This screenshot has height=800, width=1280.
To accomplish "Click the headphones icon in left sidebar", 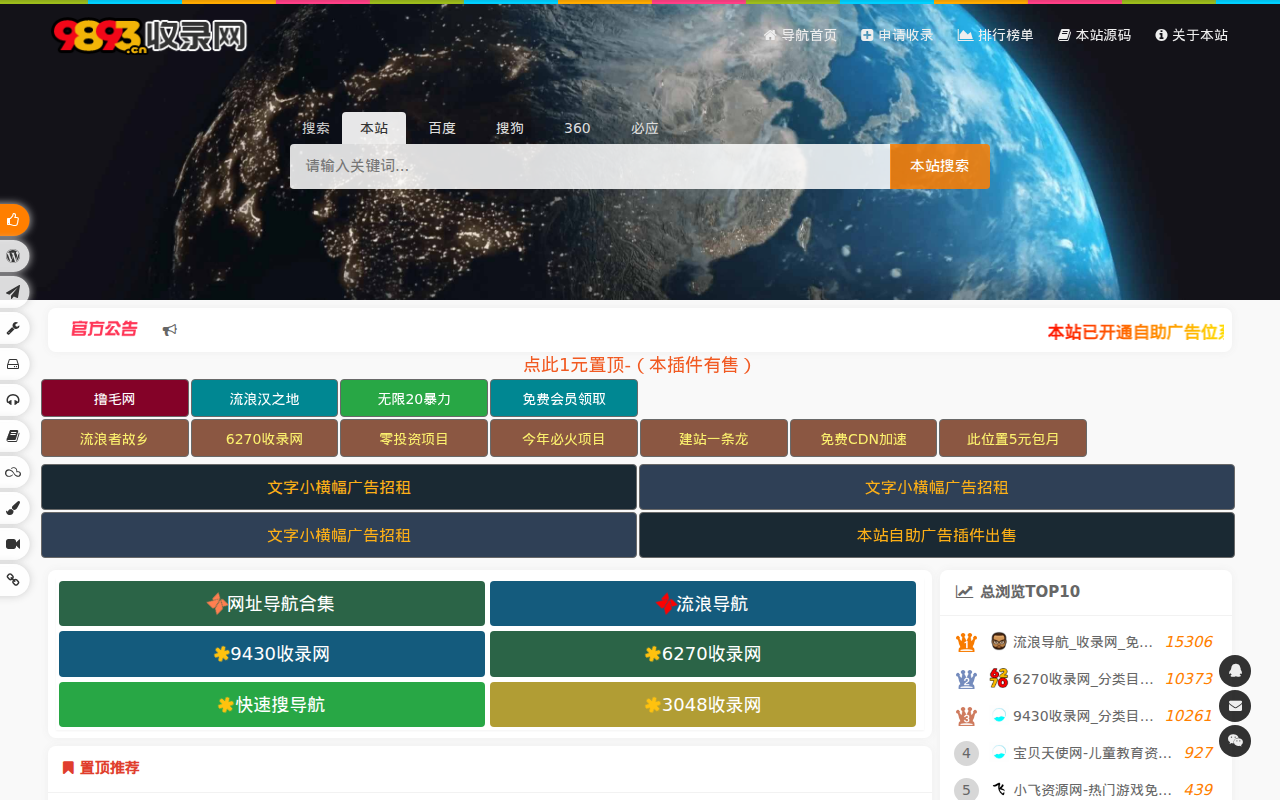I will 13,400.
